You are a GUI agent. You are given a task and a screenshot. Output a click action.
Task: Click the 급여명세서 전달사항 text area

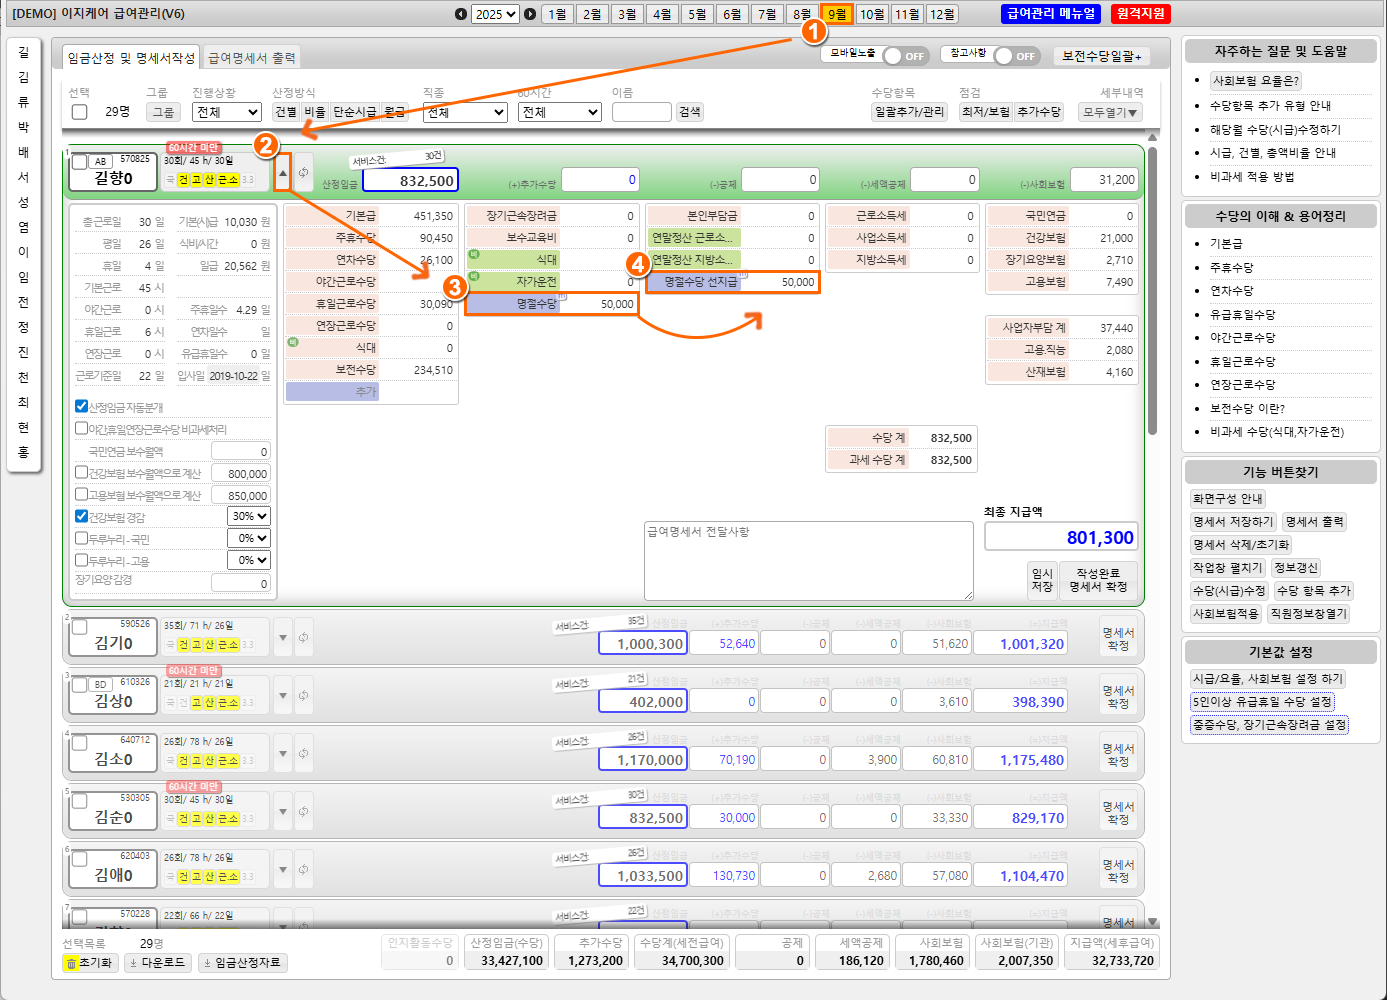[808, 560]
